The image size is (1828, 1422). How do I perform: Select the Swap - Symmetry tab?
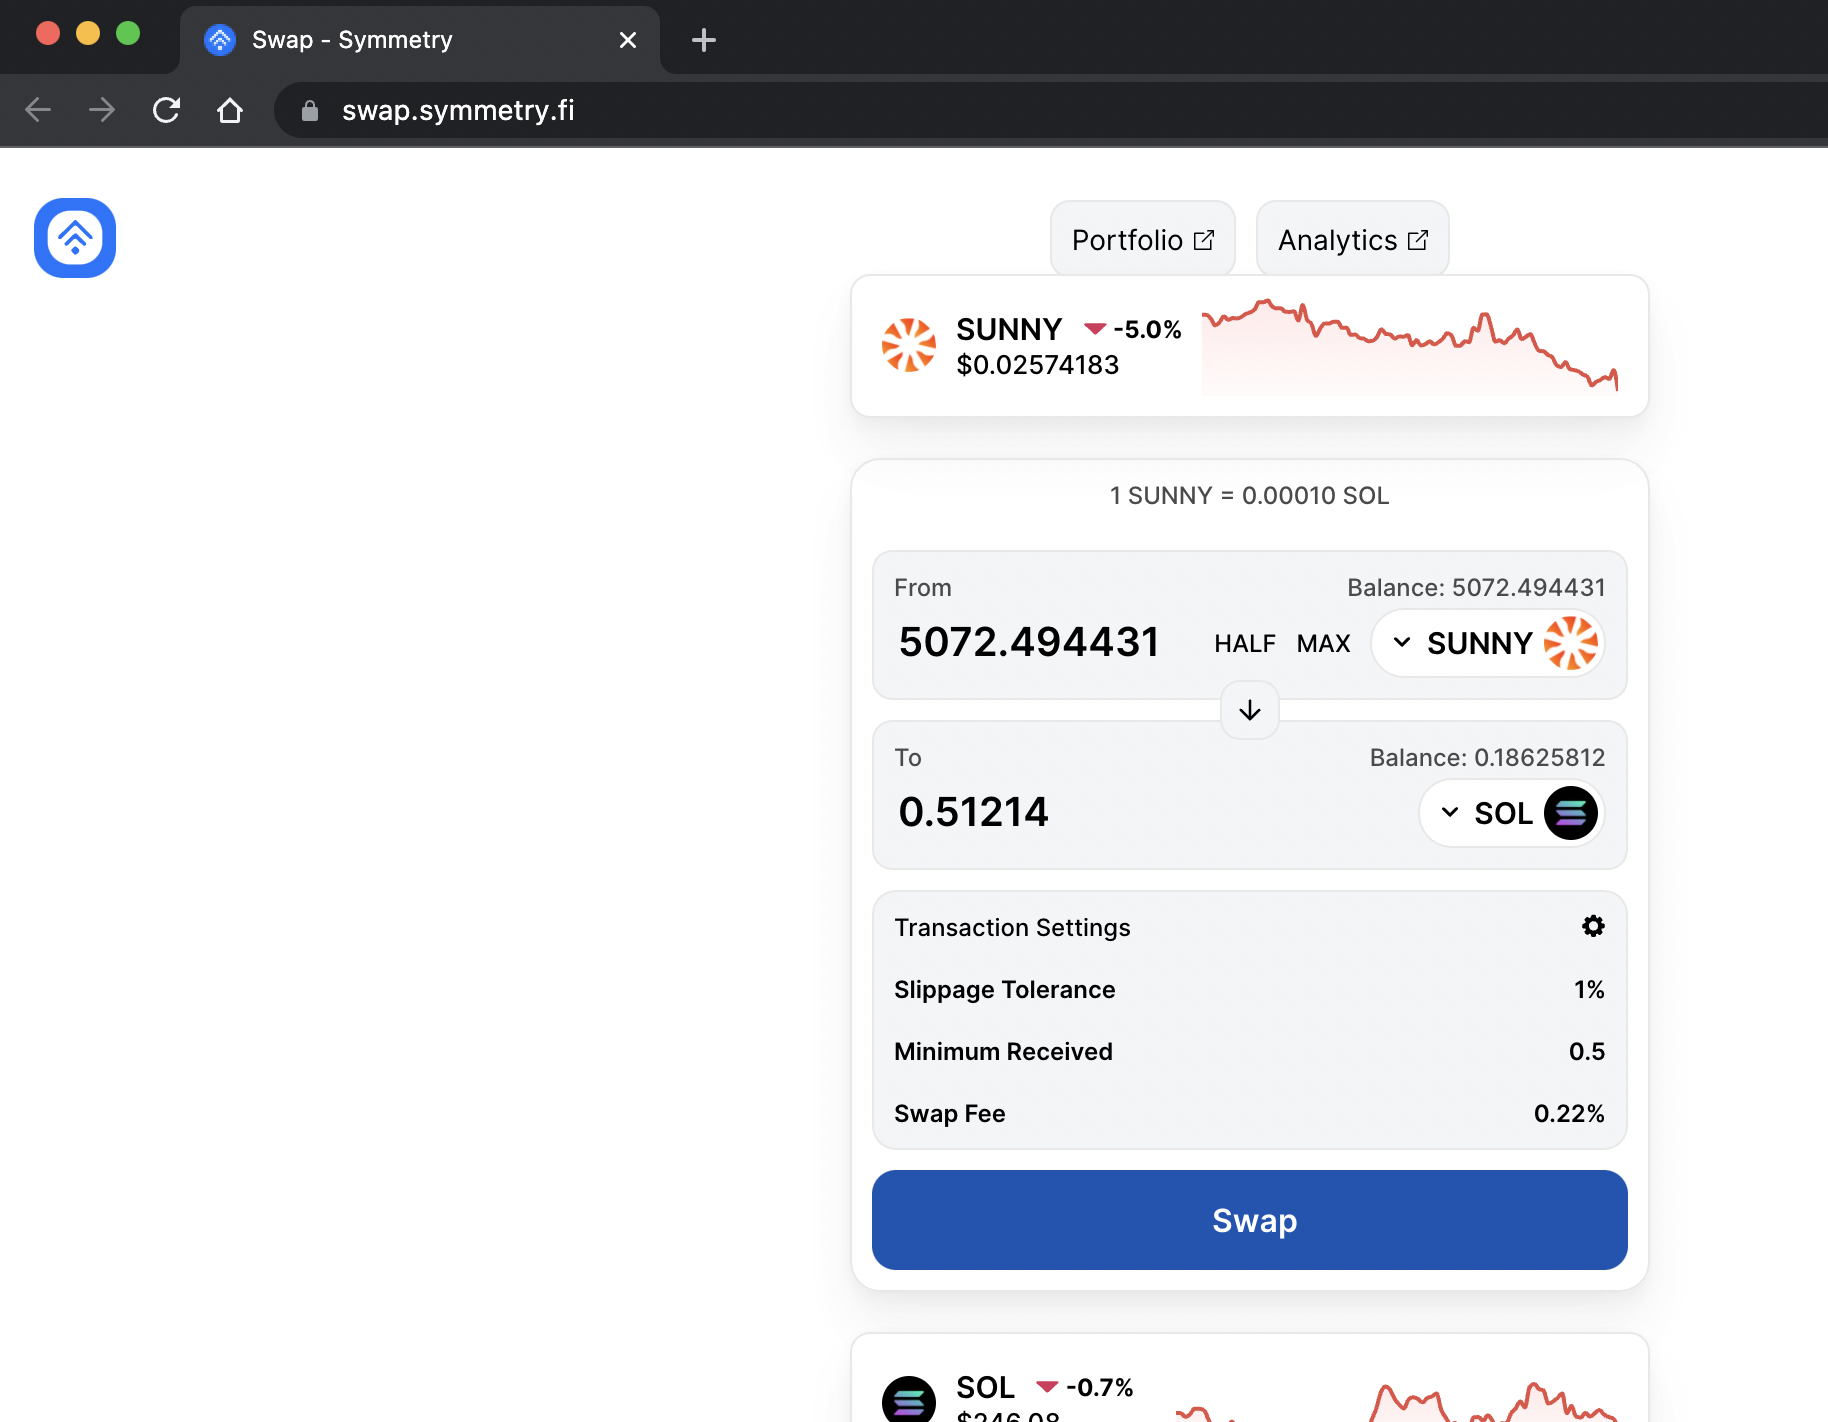(x=420, y=40)
